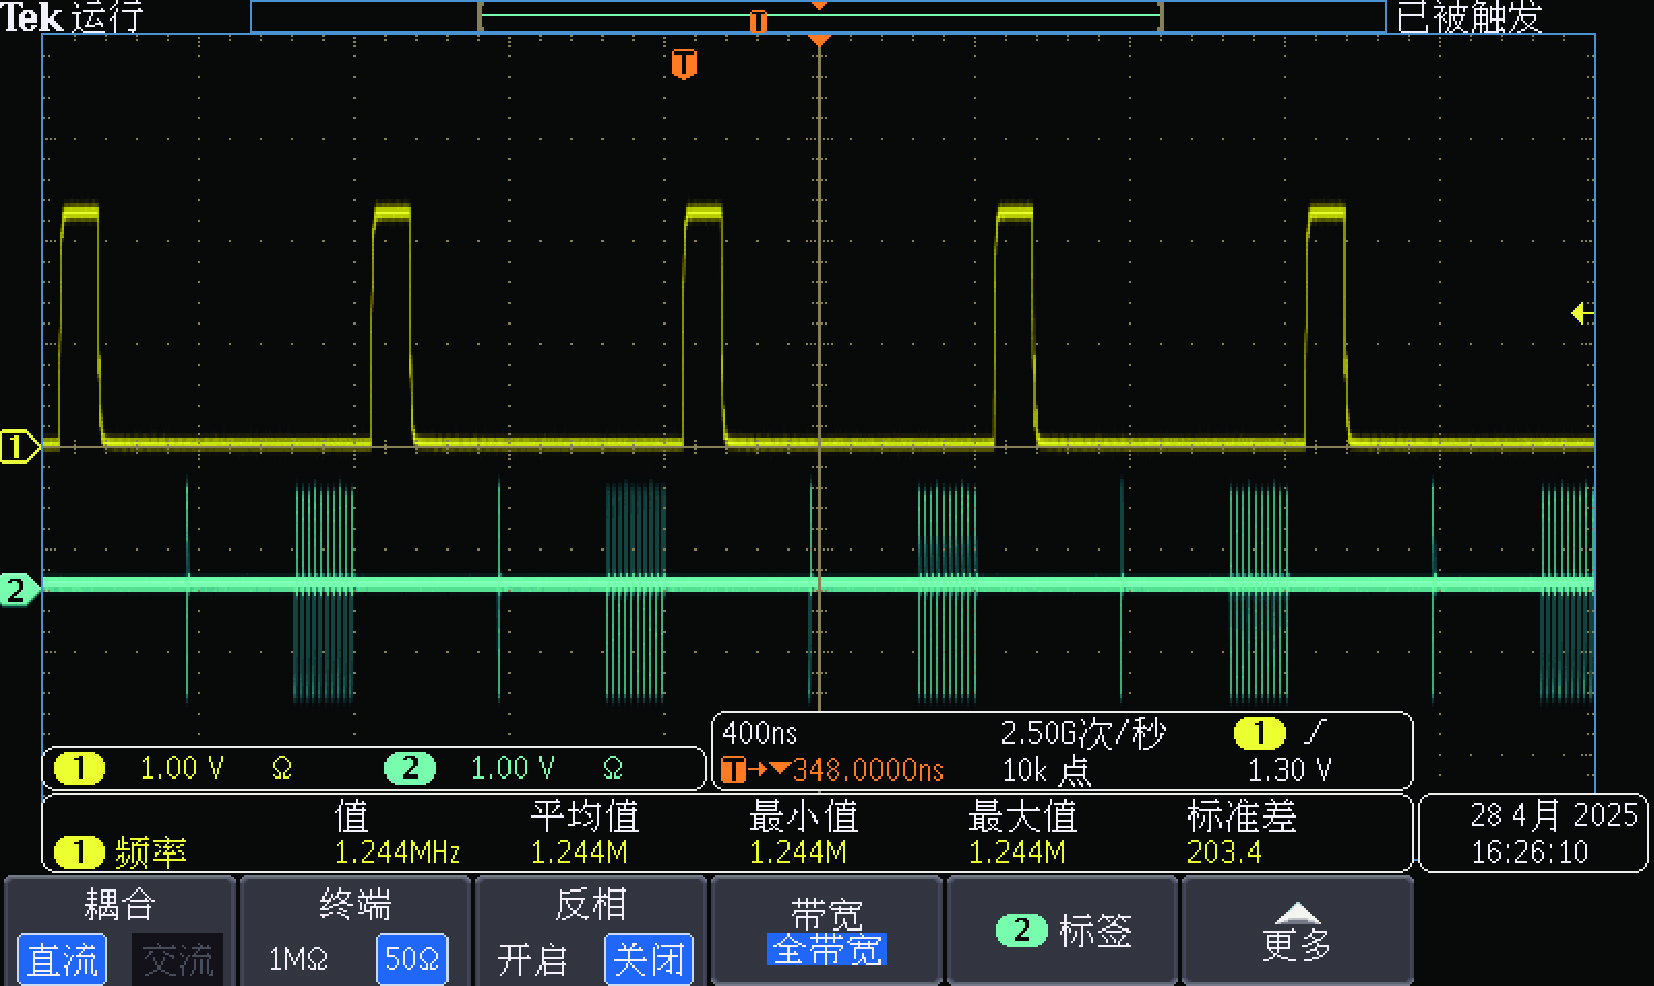
Task: Click the 1.30 V trigger level readout
Action: pyautogui.click(x=1289, y=770)
